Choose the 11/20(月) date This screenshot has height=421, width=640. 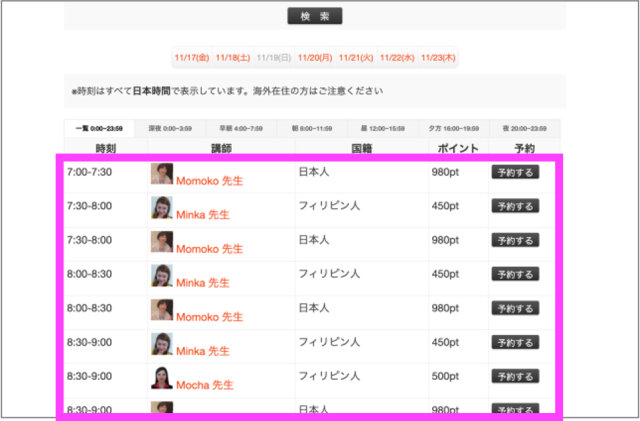[315, 58]
